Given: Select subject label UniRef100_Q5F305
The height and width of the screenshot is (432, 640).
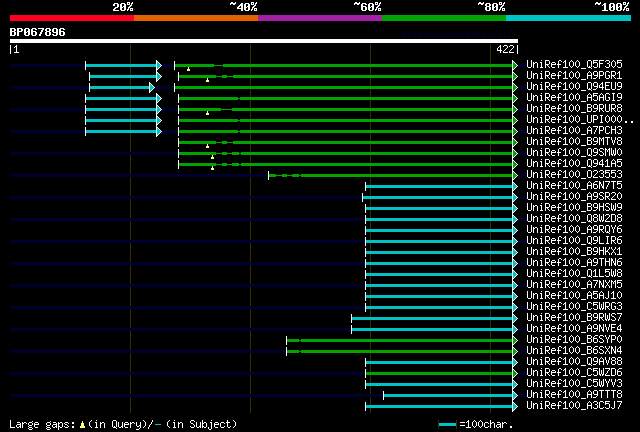Looking at the screenshot, I should click(x=574, y=64).
